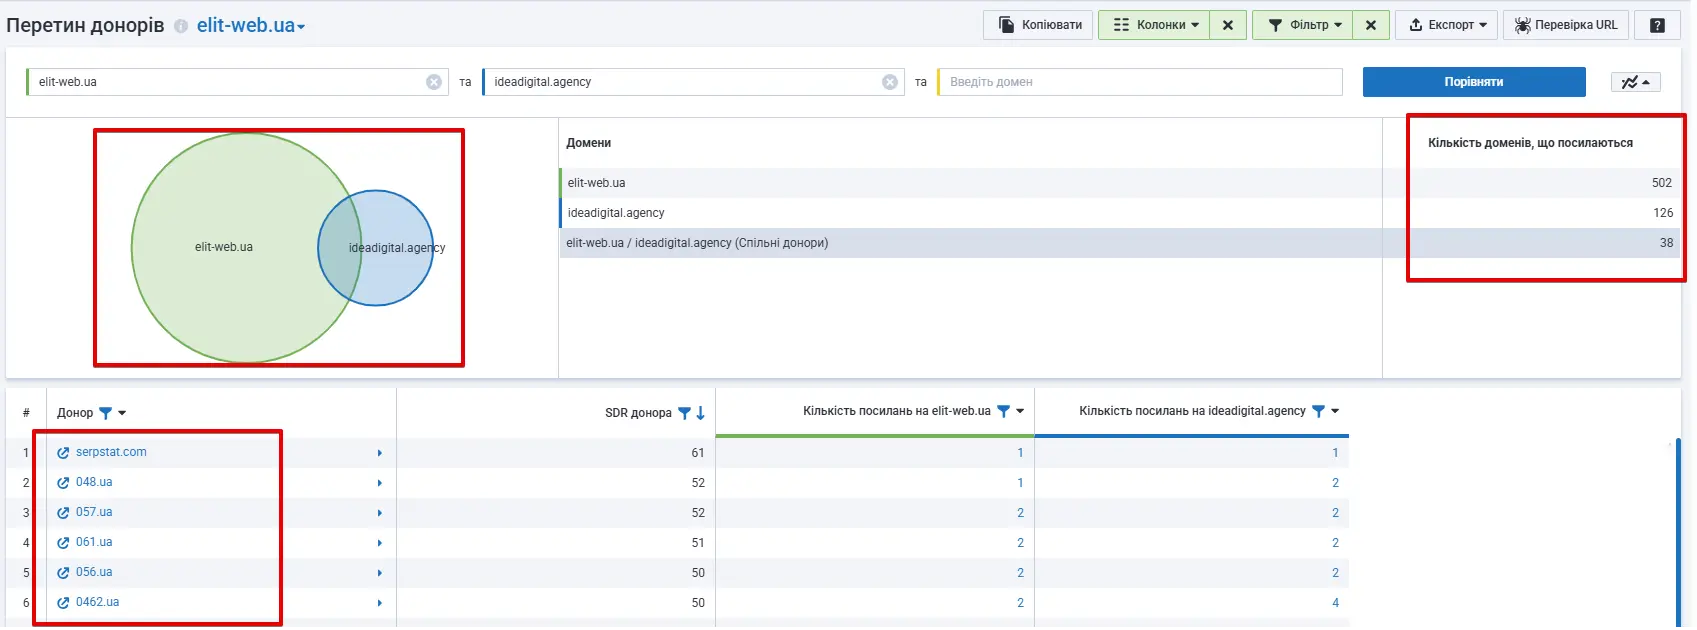Reset the Фільтр filter with X
Image resolution: width=1697 pixels, height=630 pixels.
[1371, 25]
